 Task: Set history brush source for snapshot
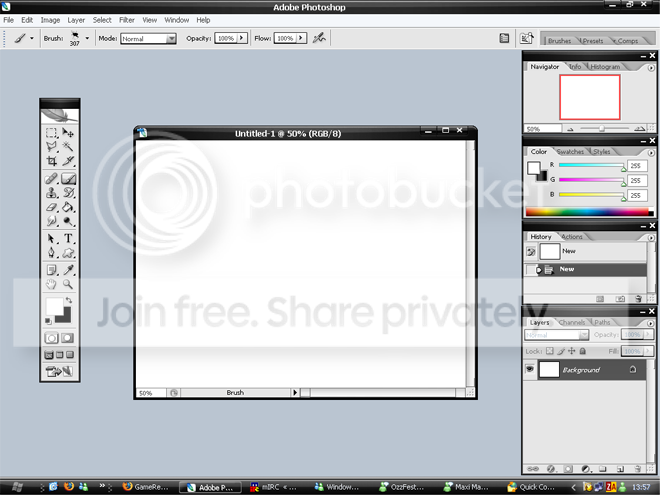[x=531, y=252]
